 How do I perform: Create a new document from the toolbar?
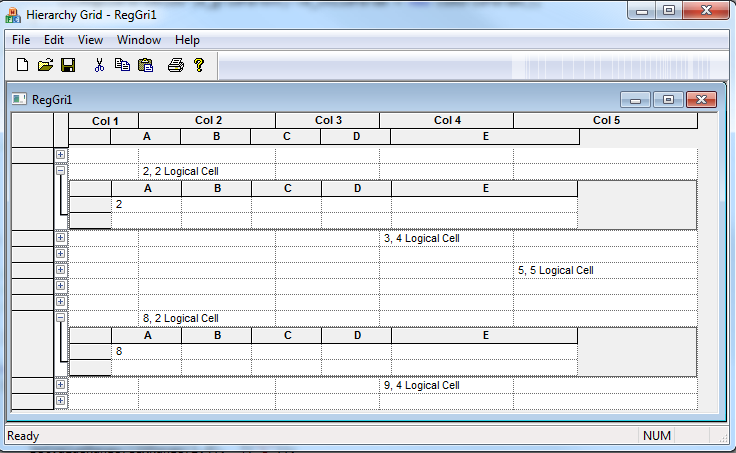[x=23, y=65]
